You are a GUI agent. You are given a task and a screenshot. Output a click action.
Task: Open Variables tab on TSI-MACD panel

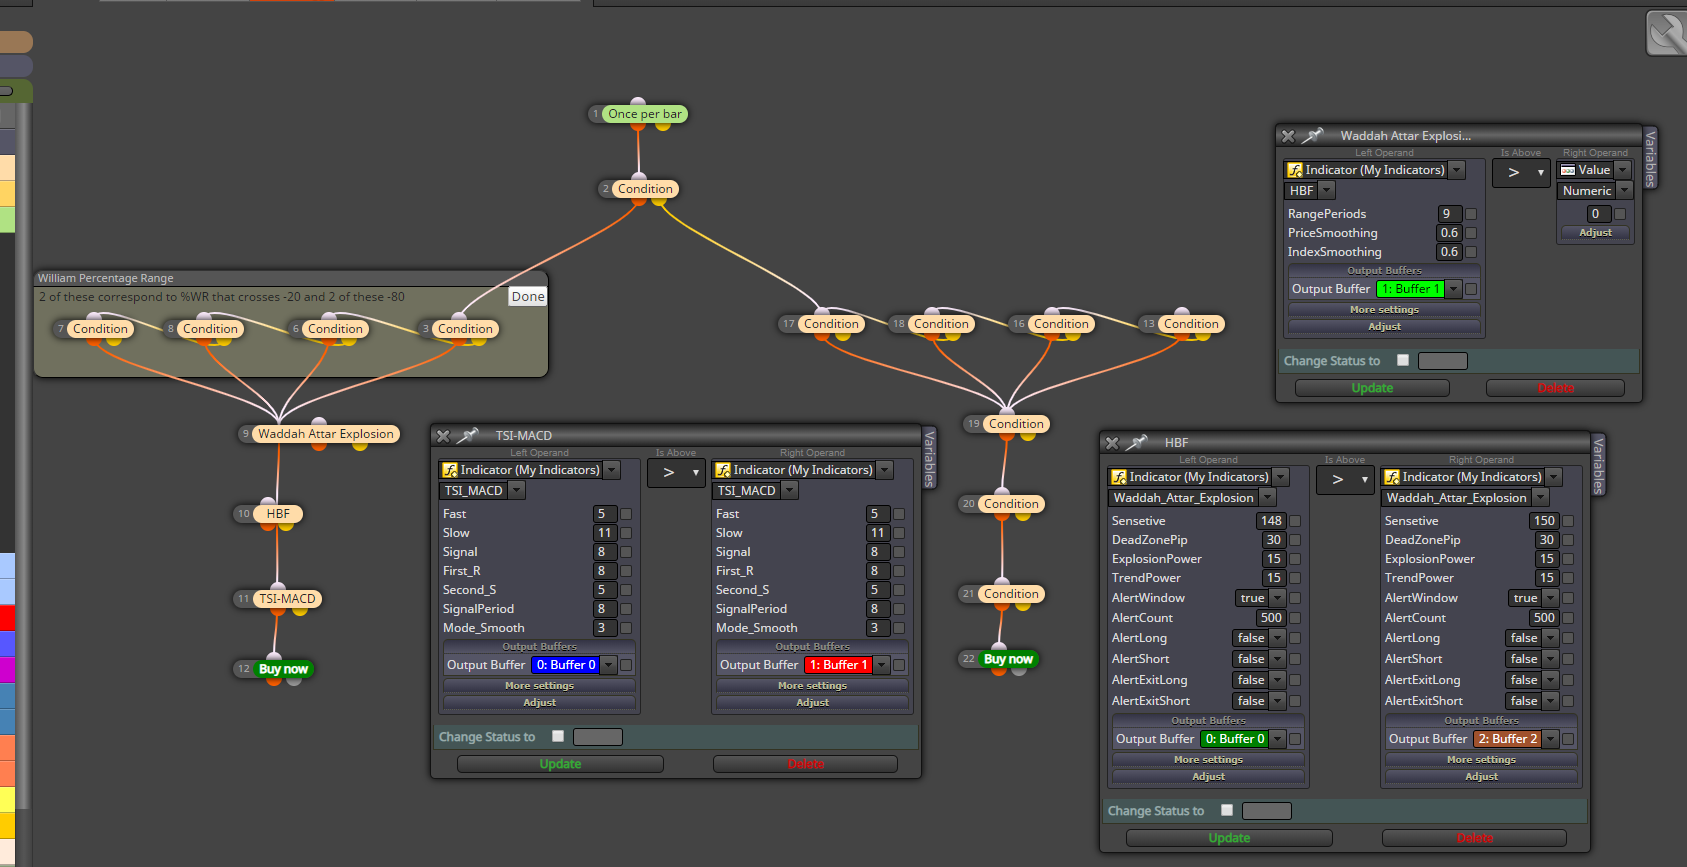929,458
